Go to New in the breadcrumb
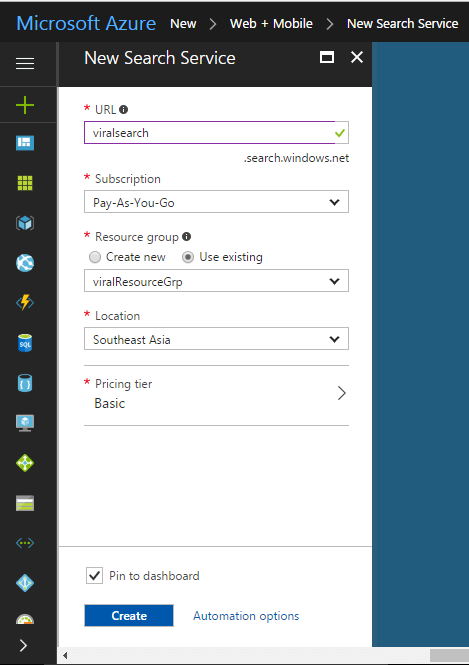Image resolution: width=469 pixels, height=665 pixels. click(183, 24)
